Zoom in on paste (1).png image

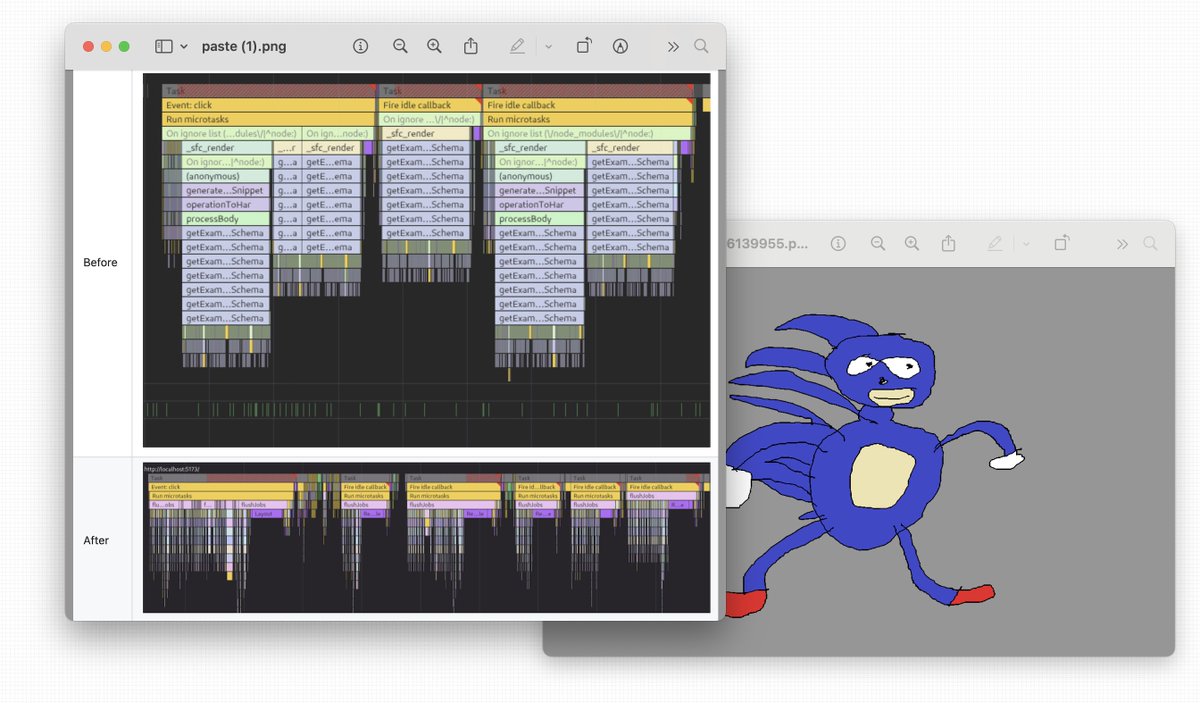click(x=434, y=46)
